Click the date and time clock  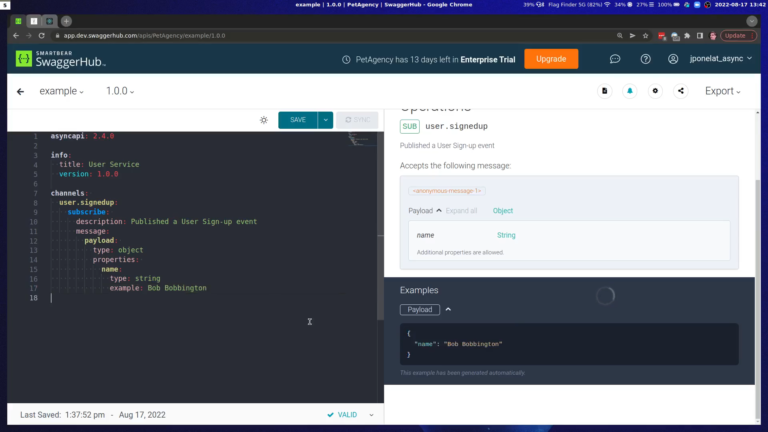(x=740, y=4)
